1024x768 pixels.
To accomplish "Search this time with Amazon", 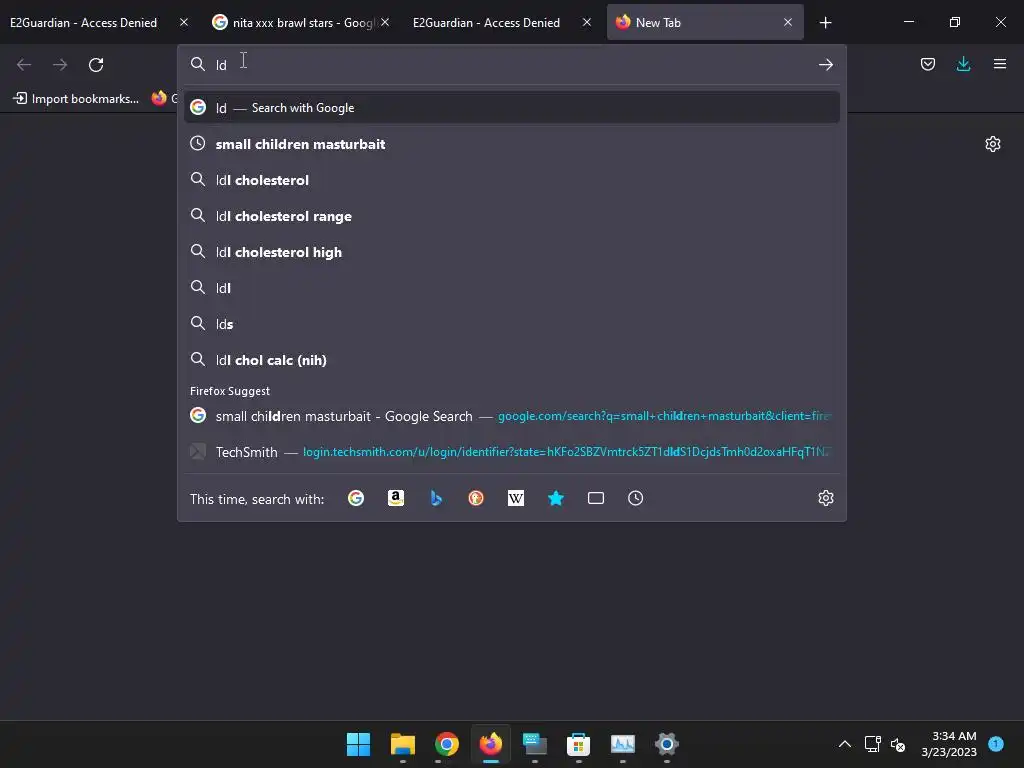I will point(396,498).
